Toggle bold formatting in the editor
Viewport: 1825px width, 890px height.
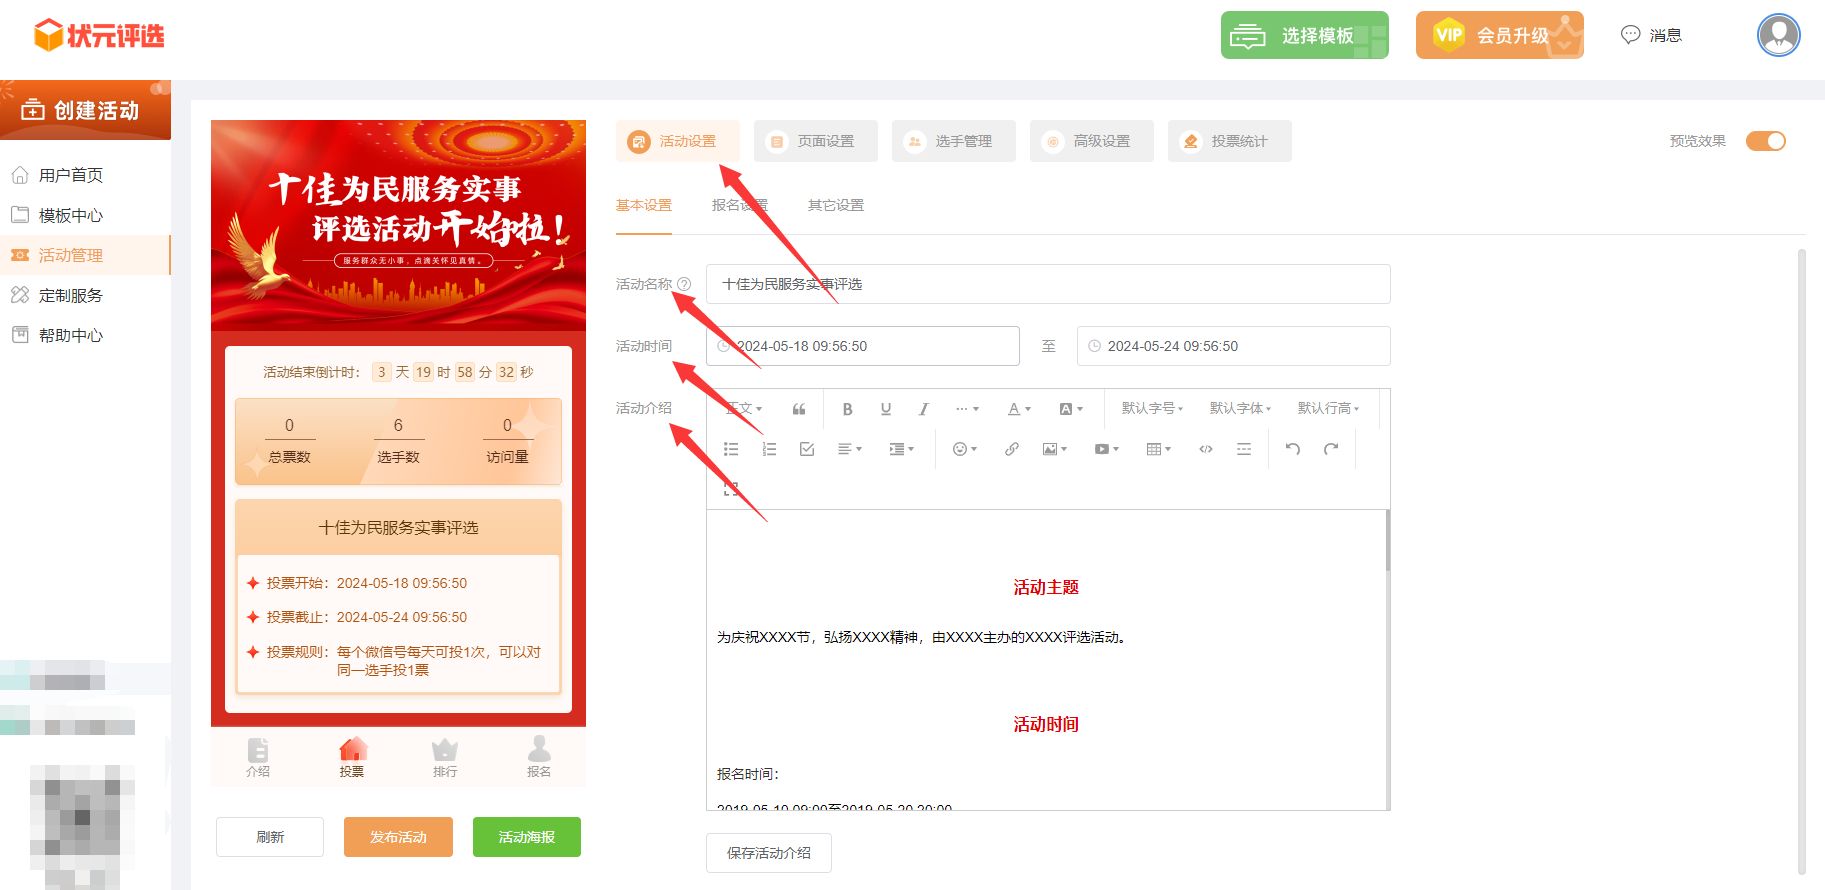pos(847,409)
